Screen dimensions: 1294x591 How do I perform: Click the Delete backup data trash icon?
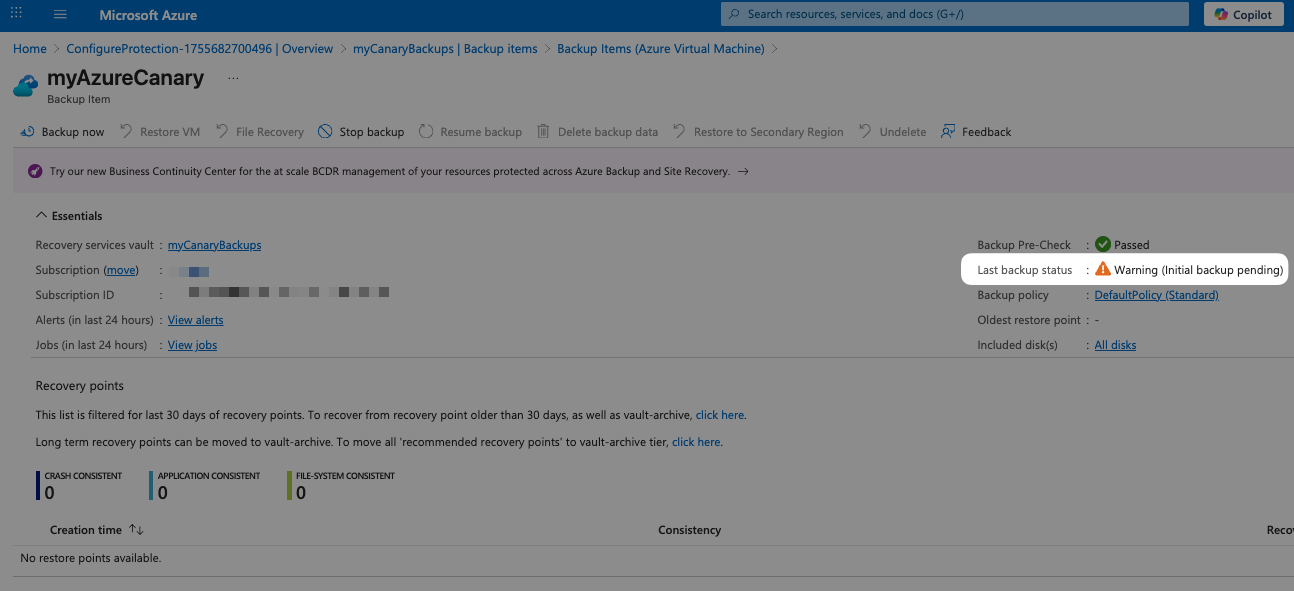543,131
